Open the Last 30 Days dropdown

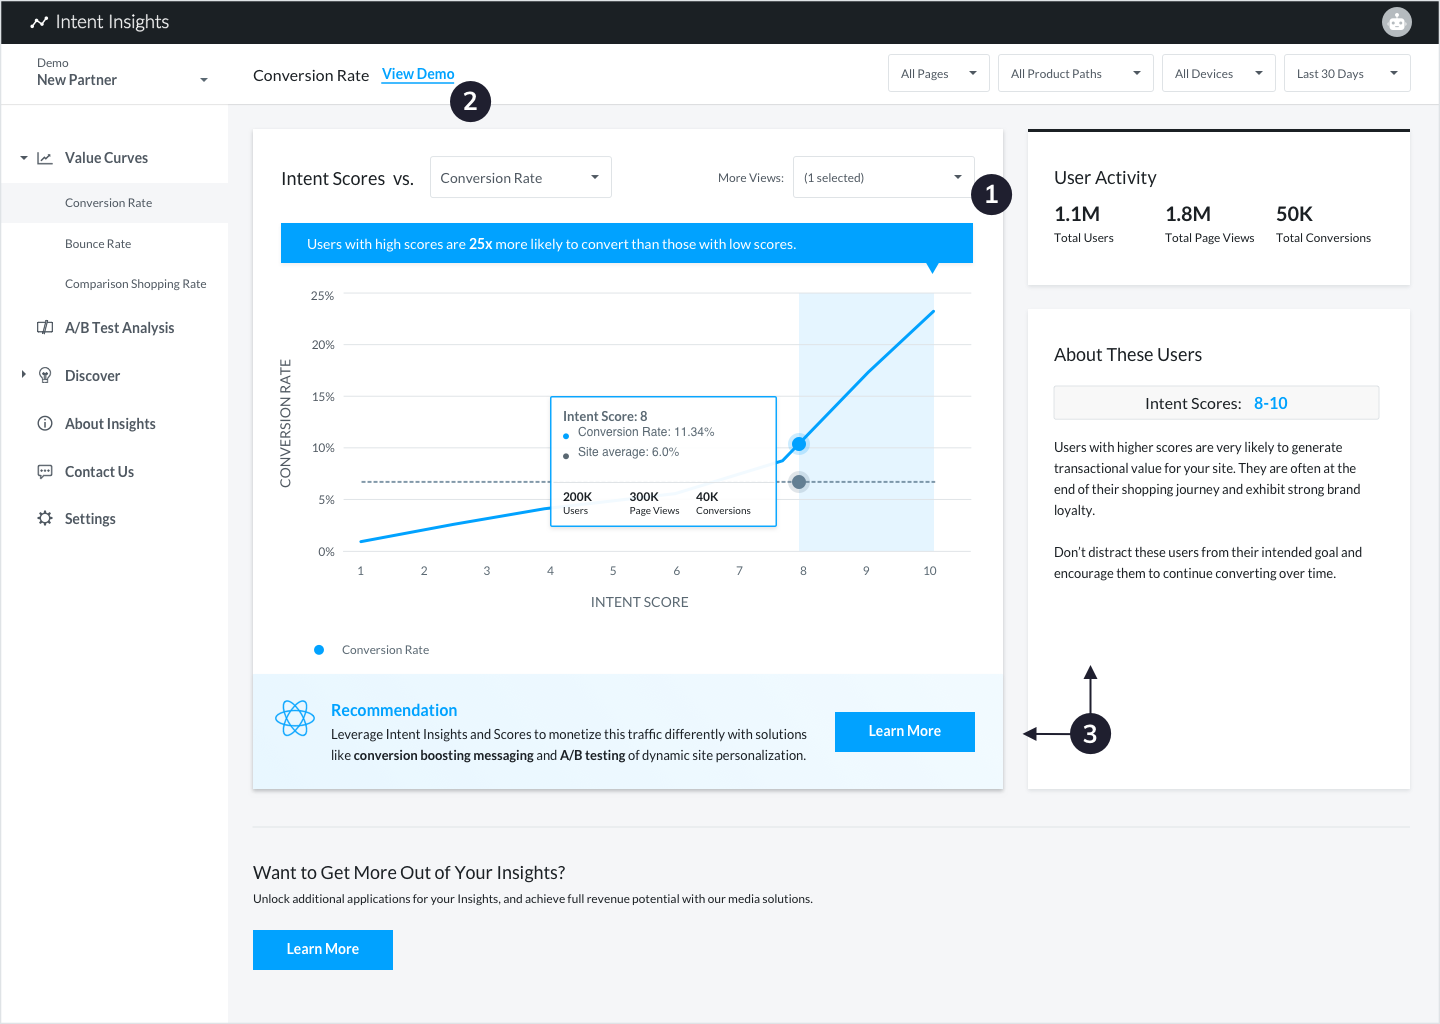pos(1346,74)
